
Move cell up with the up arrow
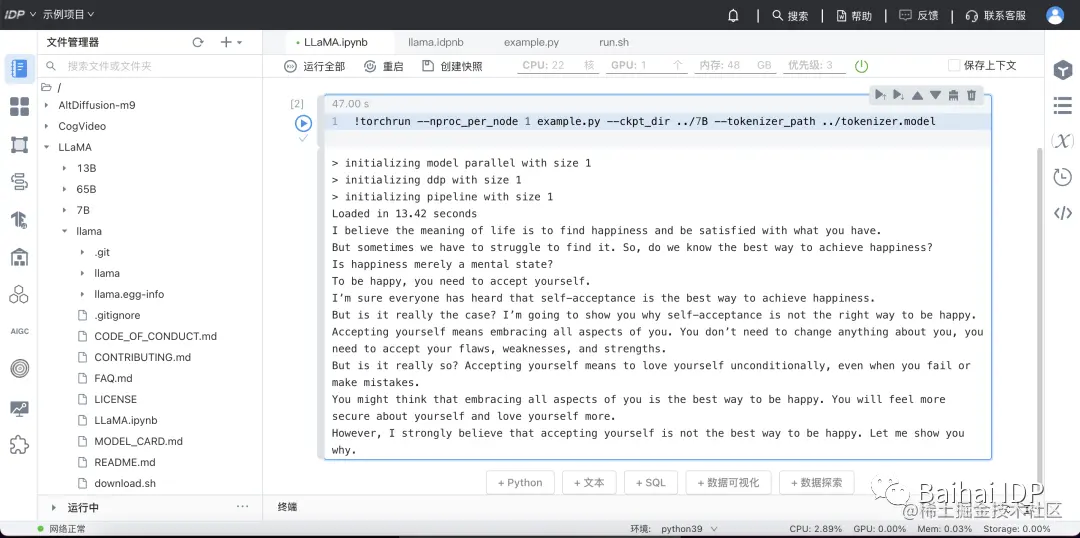(x=917, y=95)
